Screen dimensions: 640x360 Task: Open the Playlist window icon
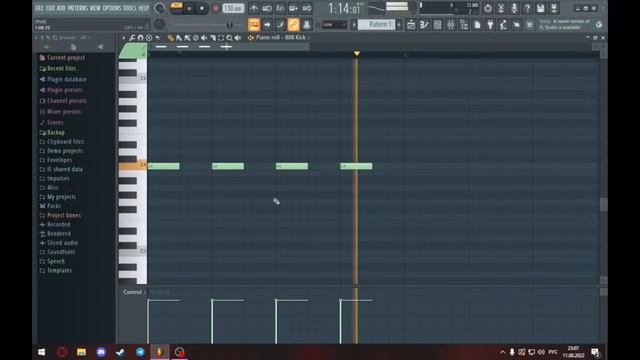(411, 24)
